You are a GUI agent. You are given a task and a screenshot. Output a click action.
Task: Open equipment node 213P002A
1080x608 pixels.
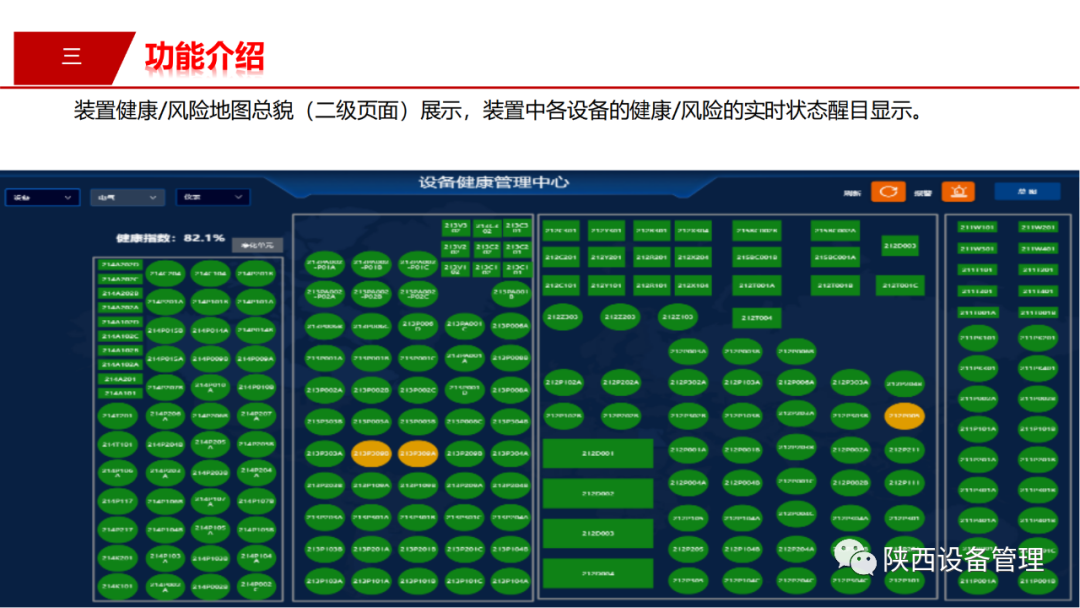[324, 390]
